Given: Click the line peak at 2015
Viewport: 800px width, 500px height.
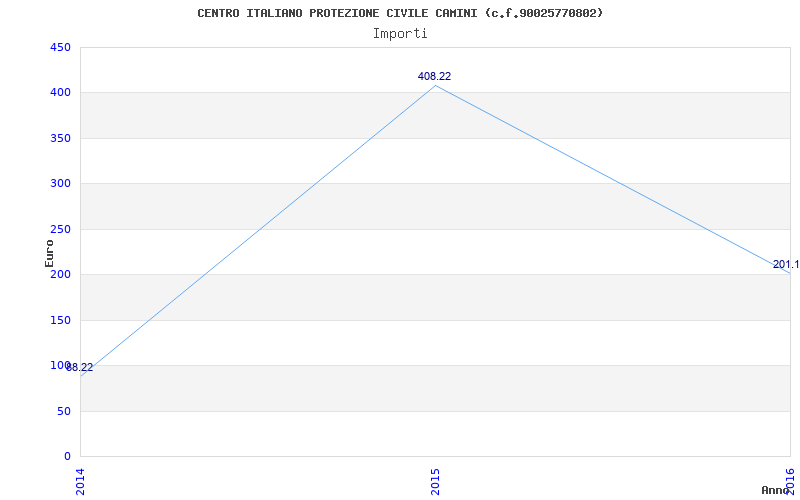Looking at the screenshot, I should coord(435,86).
